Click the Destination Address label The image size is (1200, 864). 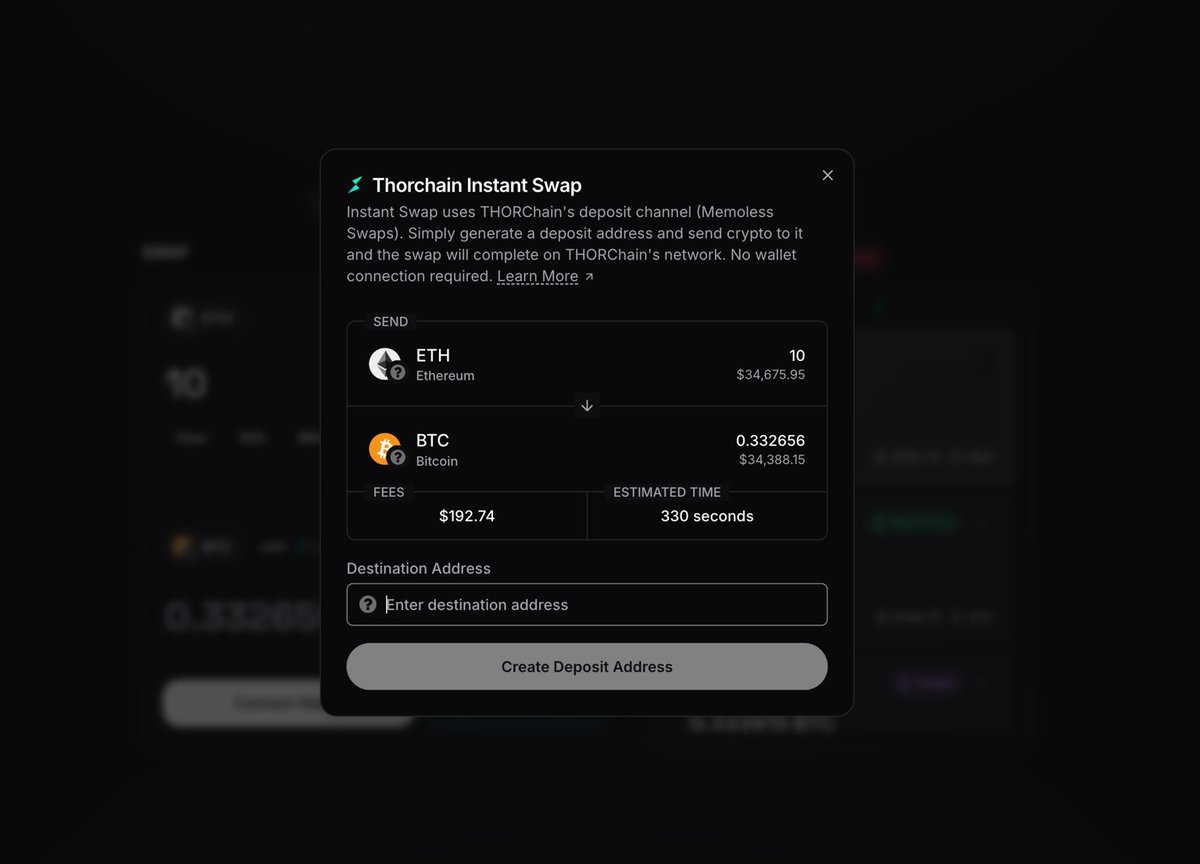point(418,568)
